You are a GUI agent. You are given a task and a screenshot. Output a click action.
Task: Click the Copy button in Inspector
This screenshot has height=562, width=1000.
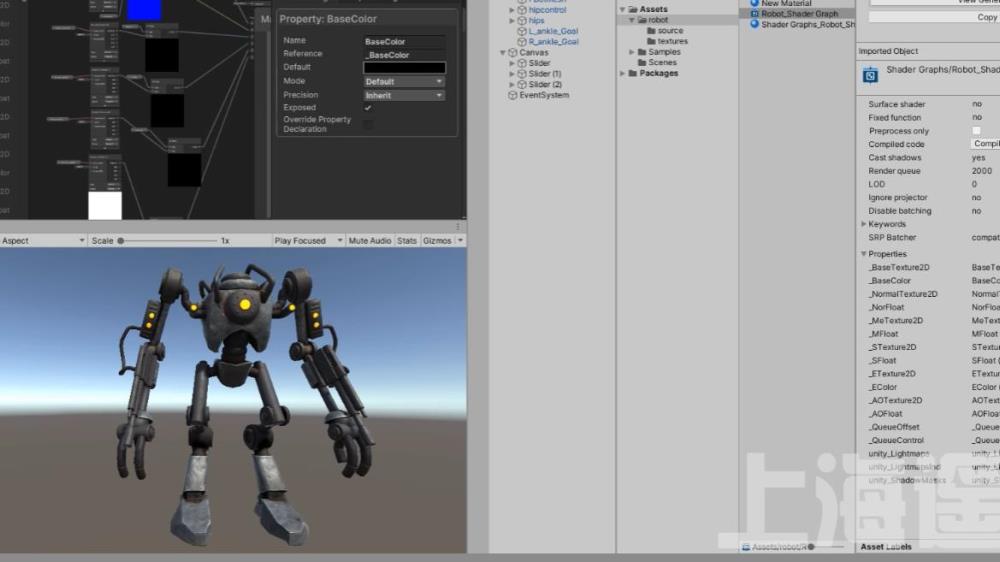(934, 17)
